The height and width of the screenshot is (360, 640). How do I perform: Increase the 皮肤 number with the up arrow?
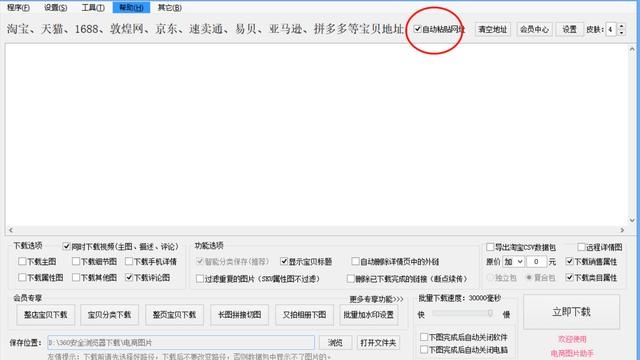coord(621,26)
